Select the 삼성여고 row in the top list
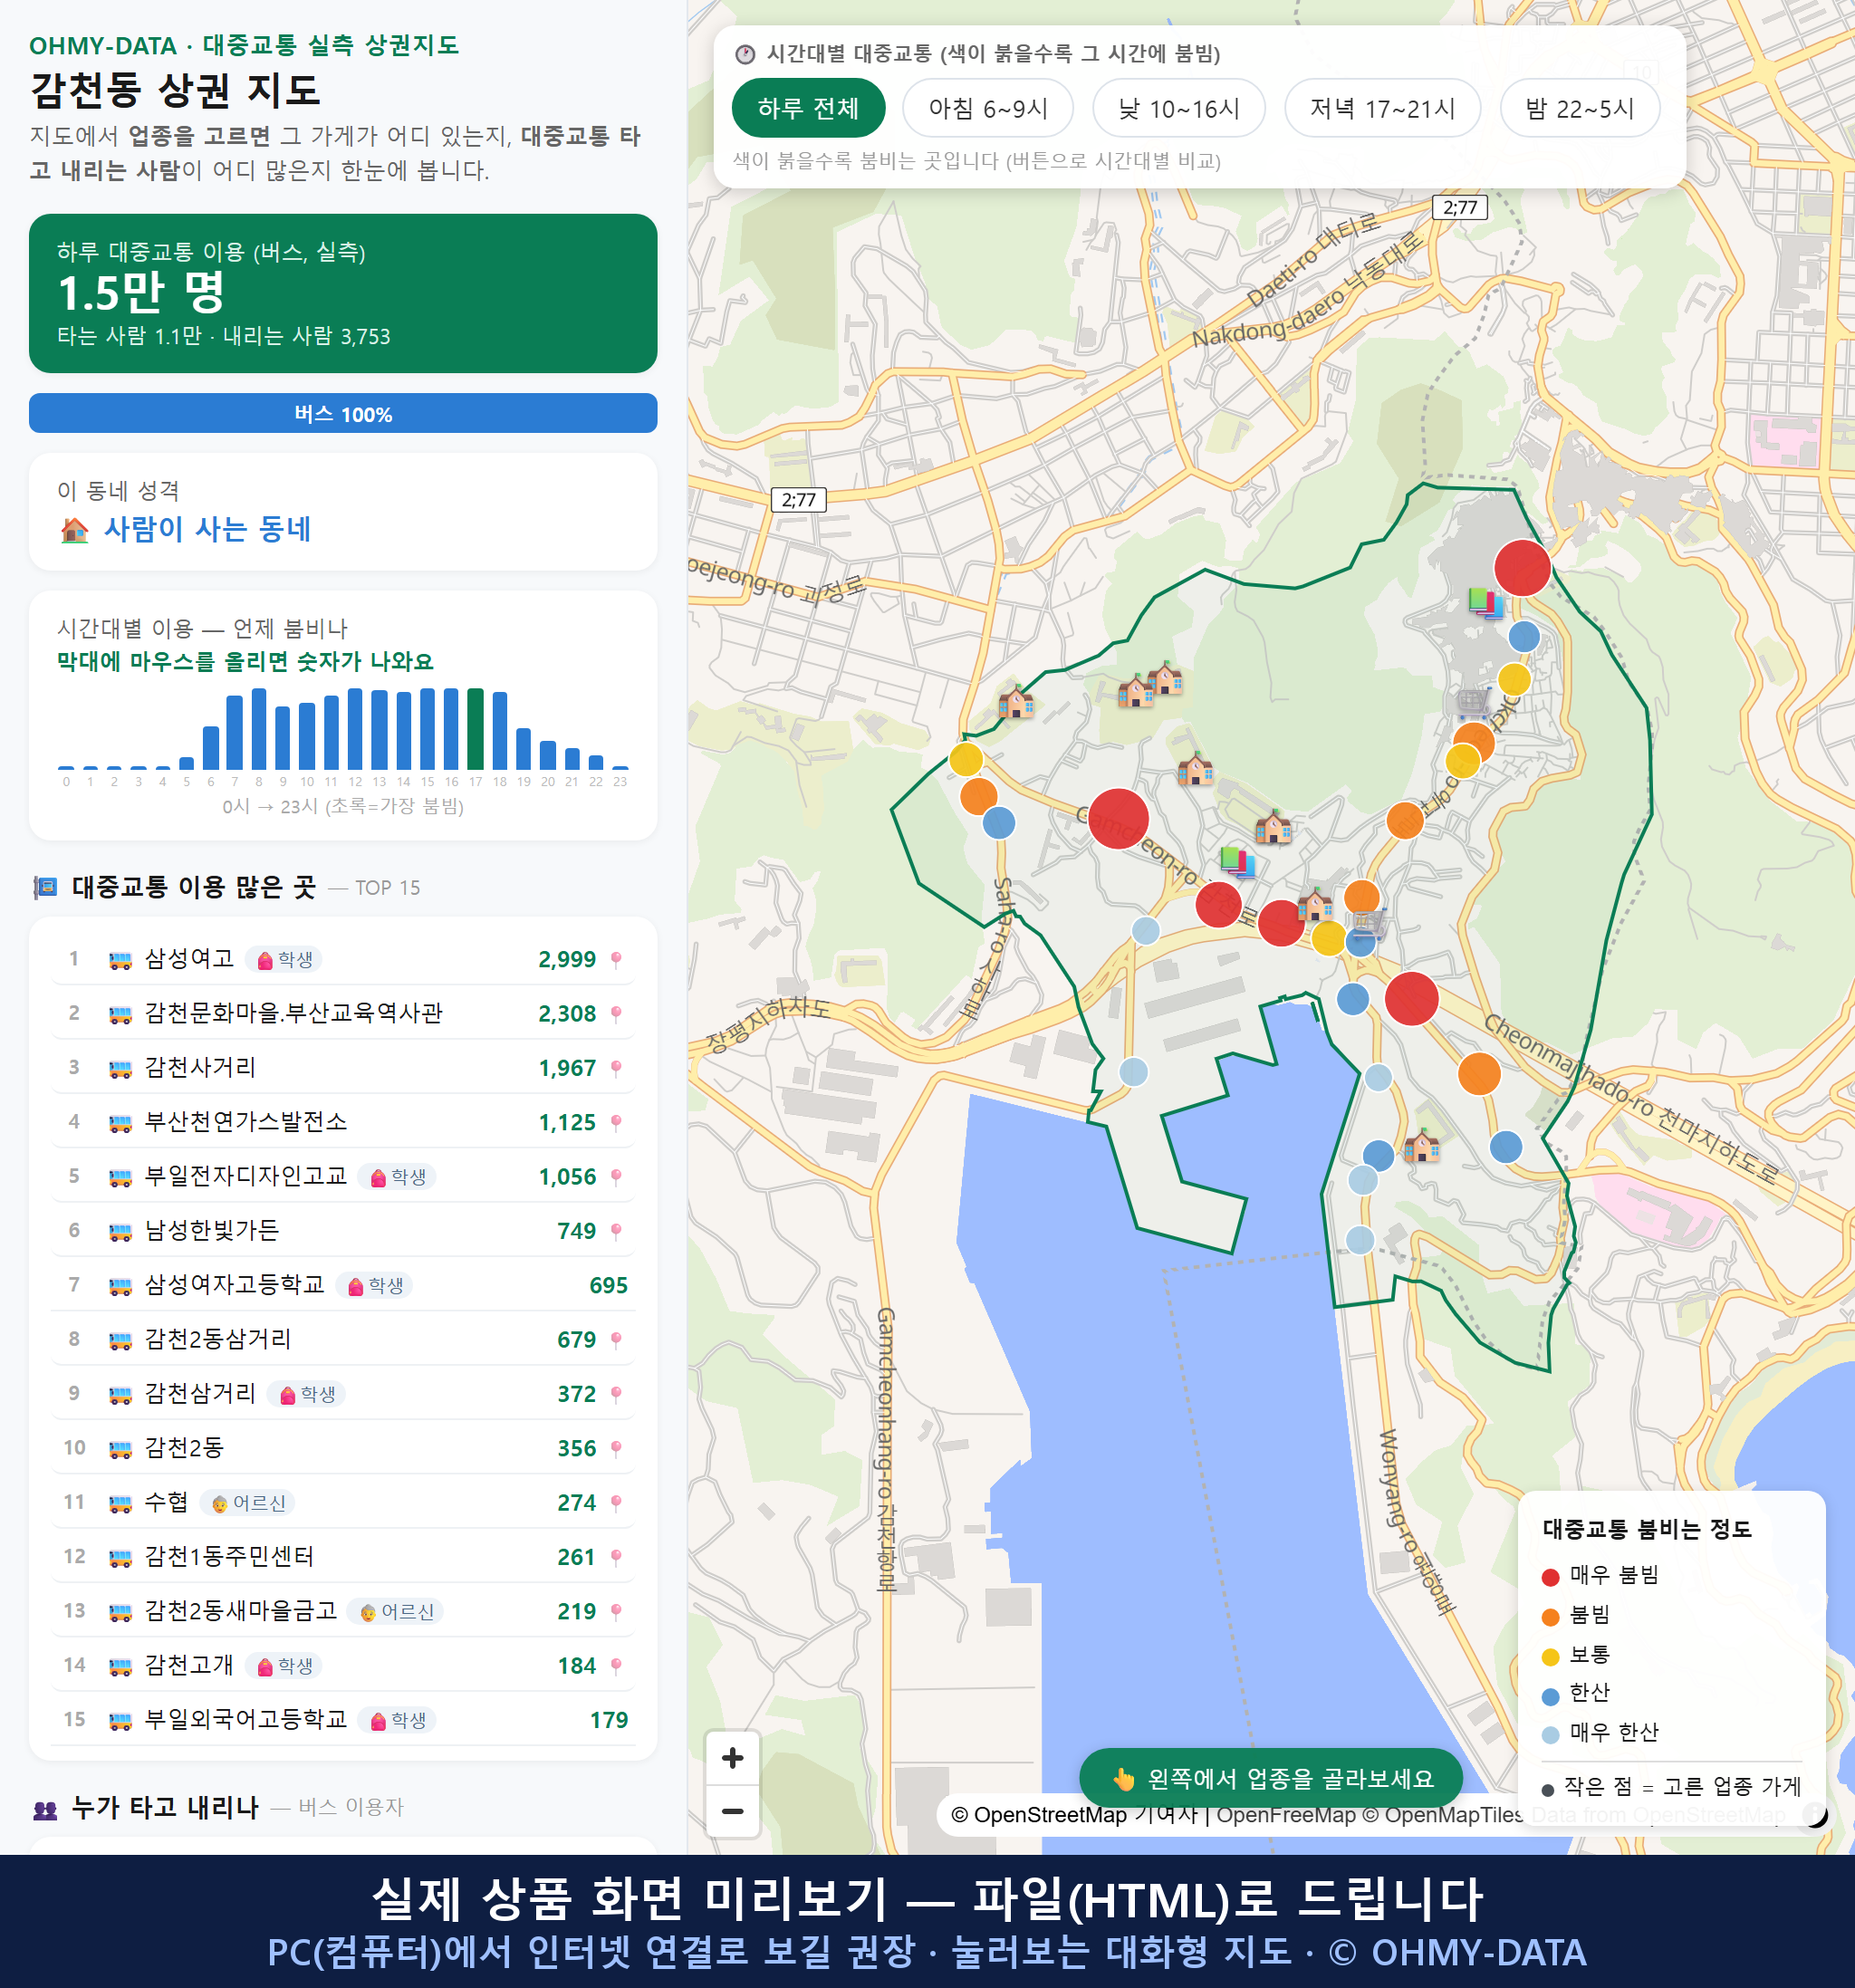 tap(343, 960)
